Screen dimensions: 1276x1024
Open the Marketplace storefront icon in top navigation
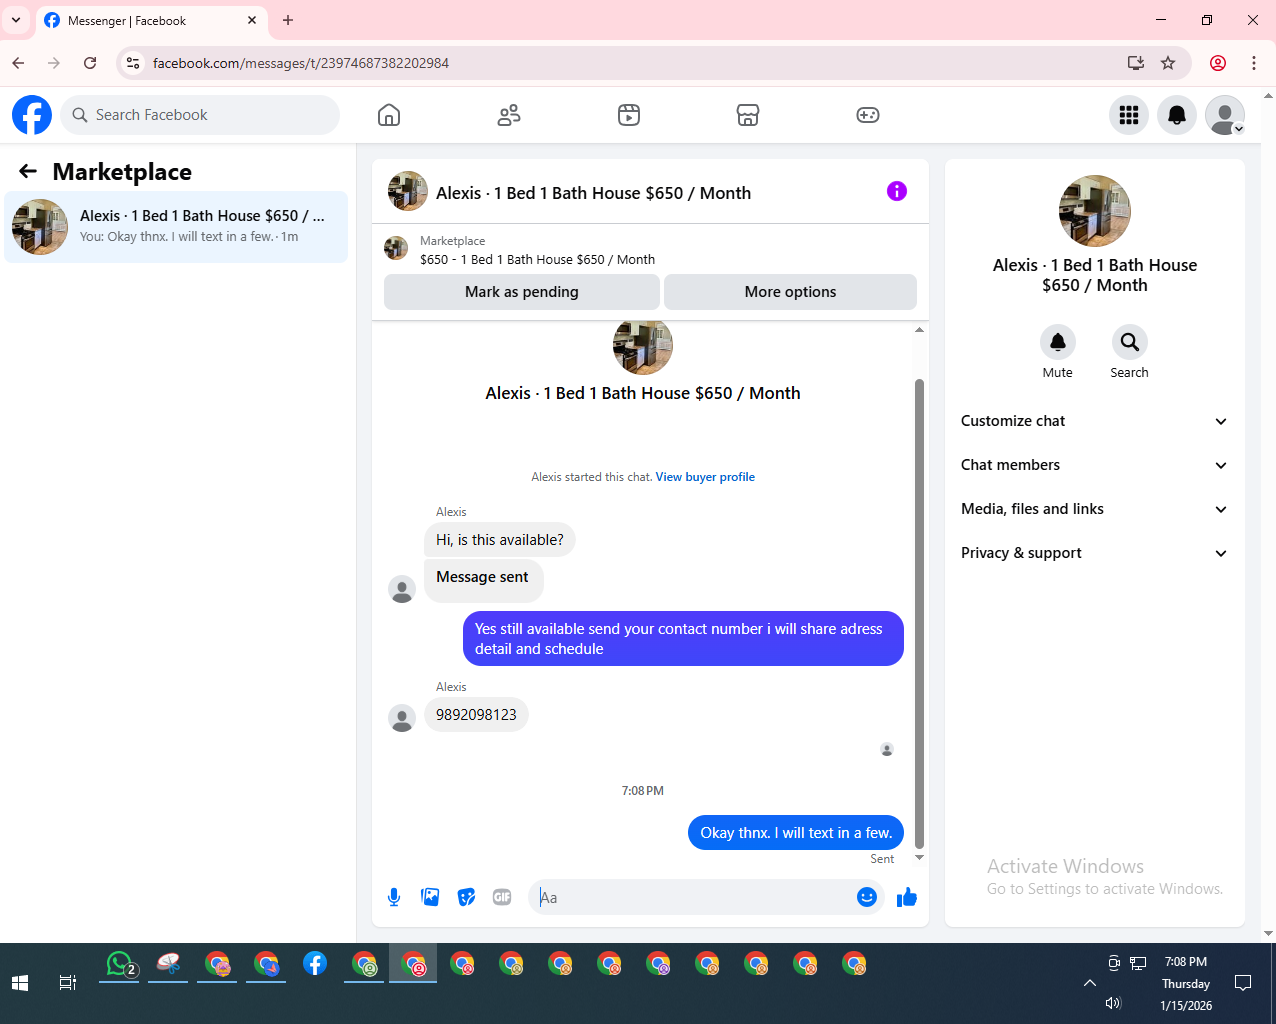[748, 115]
